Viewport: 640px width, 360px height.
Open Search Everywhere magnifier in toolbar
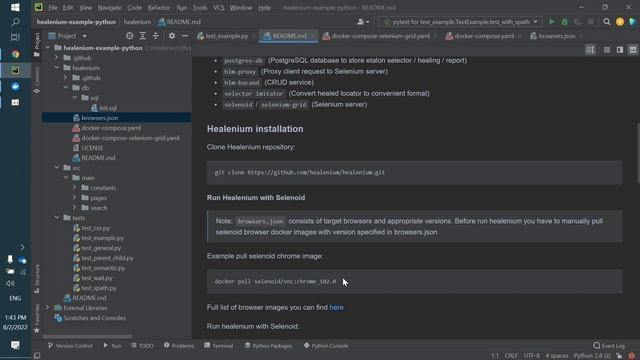click(x=607, y=22)
